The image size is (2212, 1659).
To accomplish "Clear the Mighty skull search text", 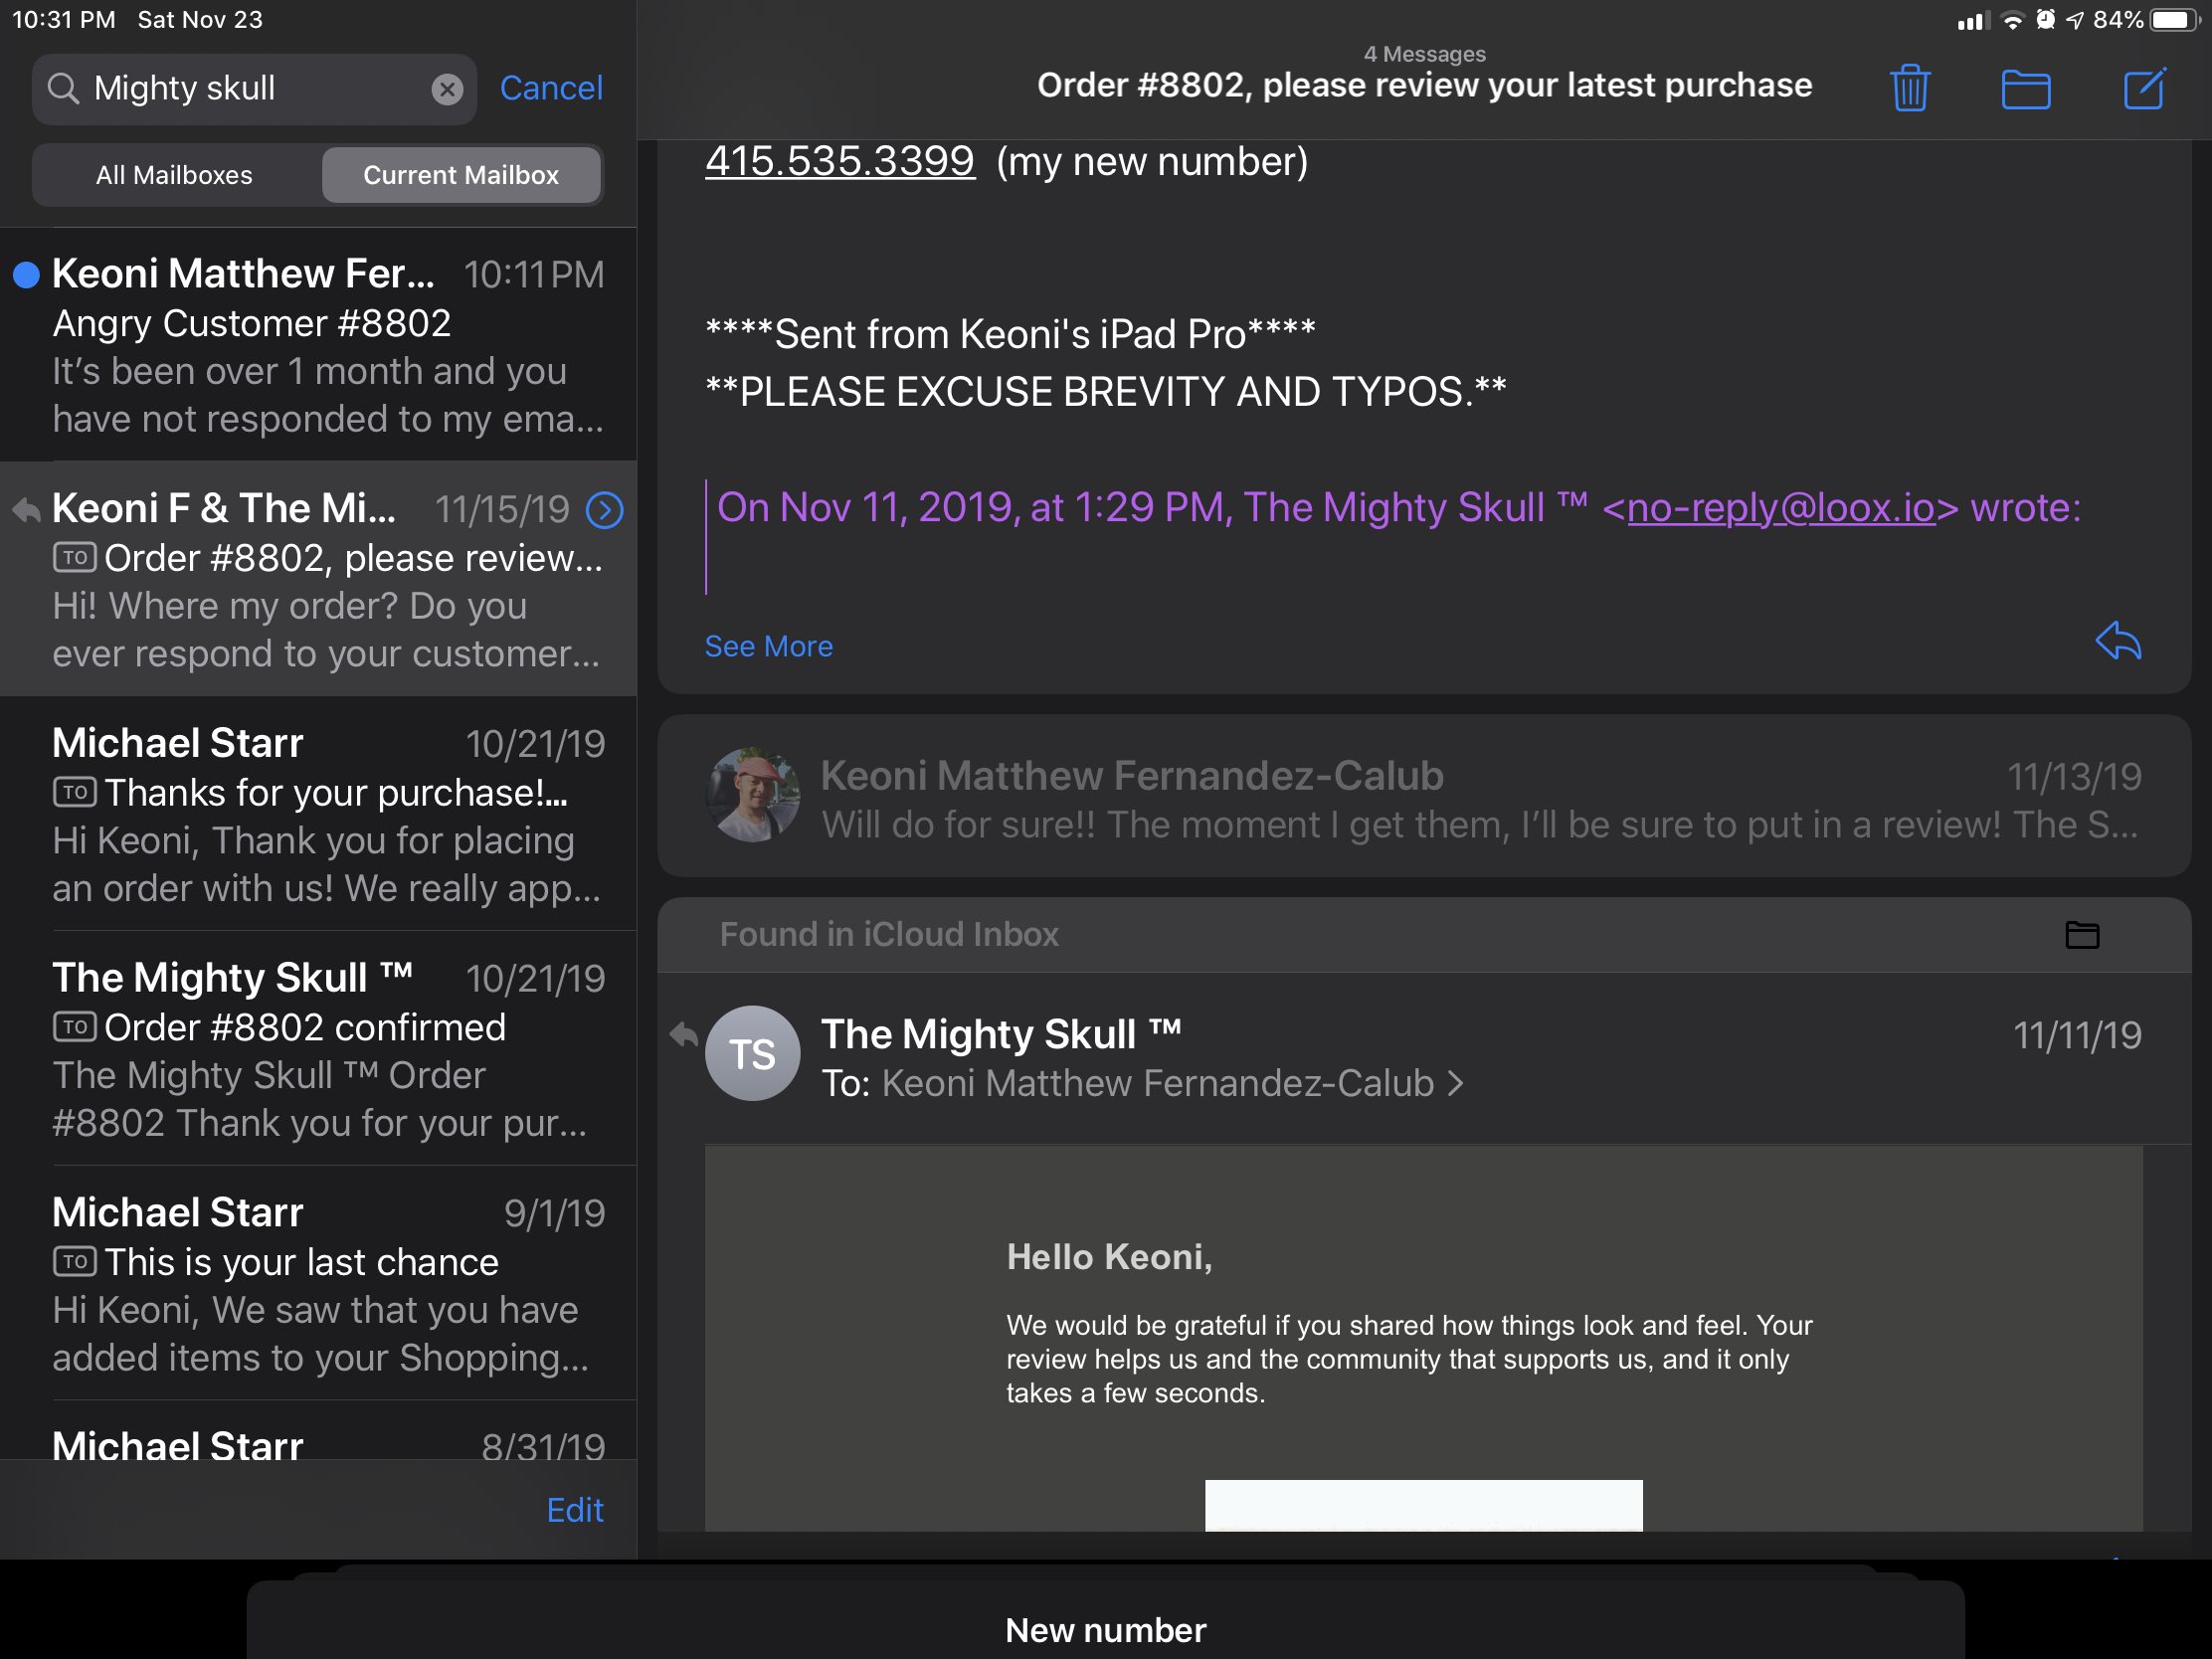I will [447, 89].
